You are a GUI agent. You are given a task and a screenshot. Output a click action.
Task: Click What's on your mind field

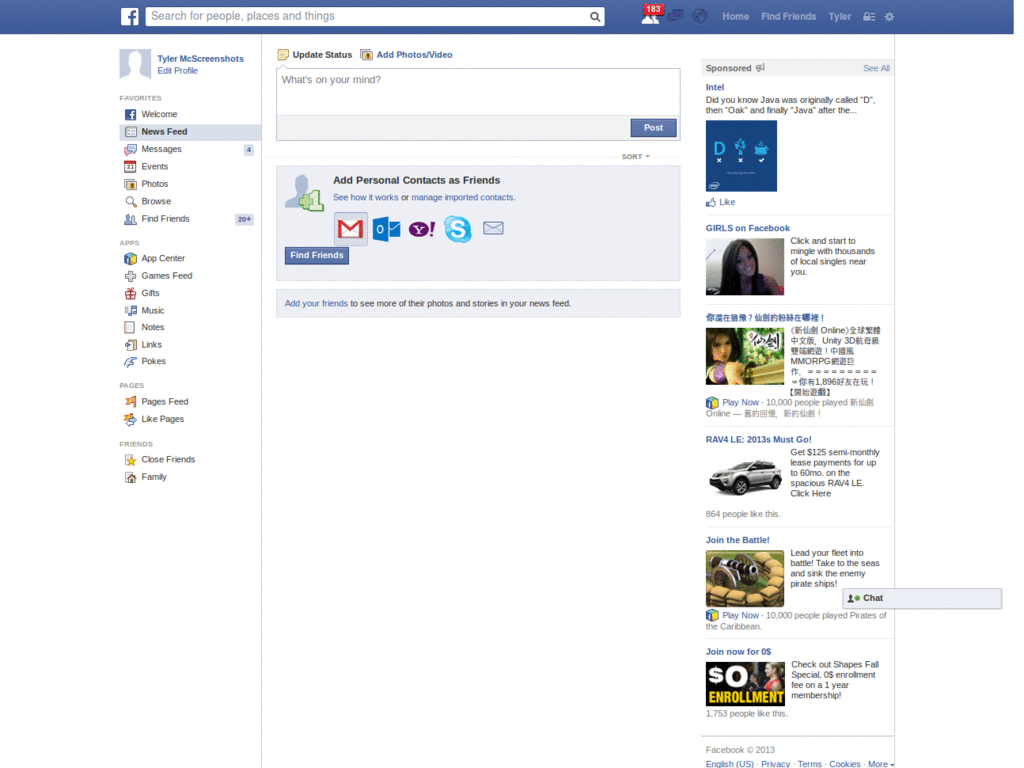coord(478,92)
